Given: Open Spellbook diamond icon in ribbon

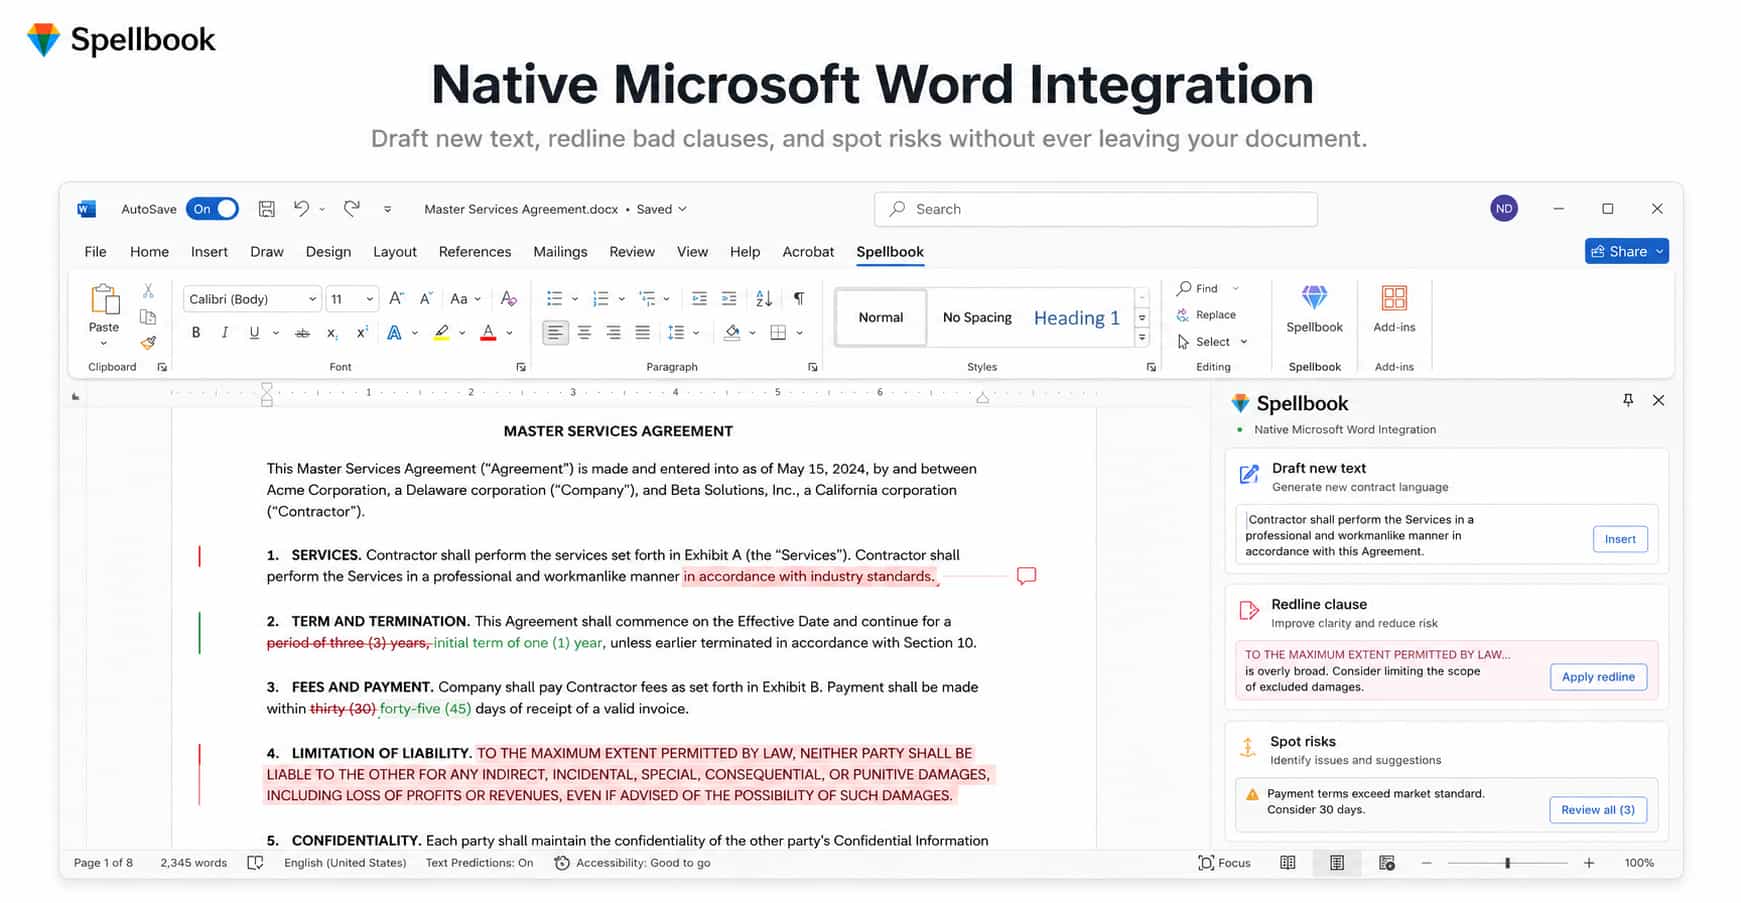Looking at the screenshot, I should click(1314, 298).
